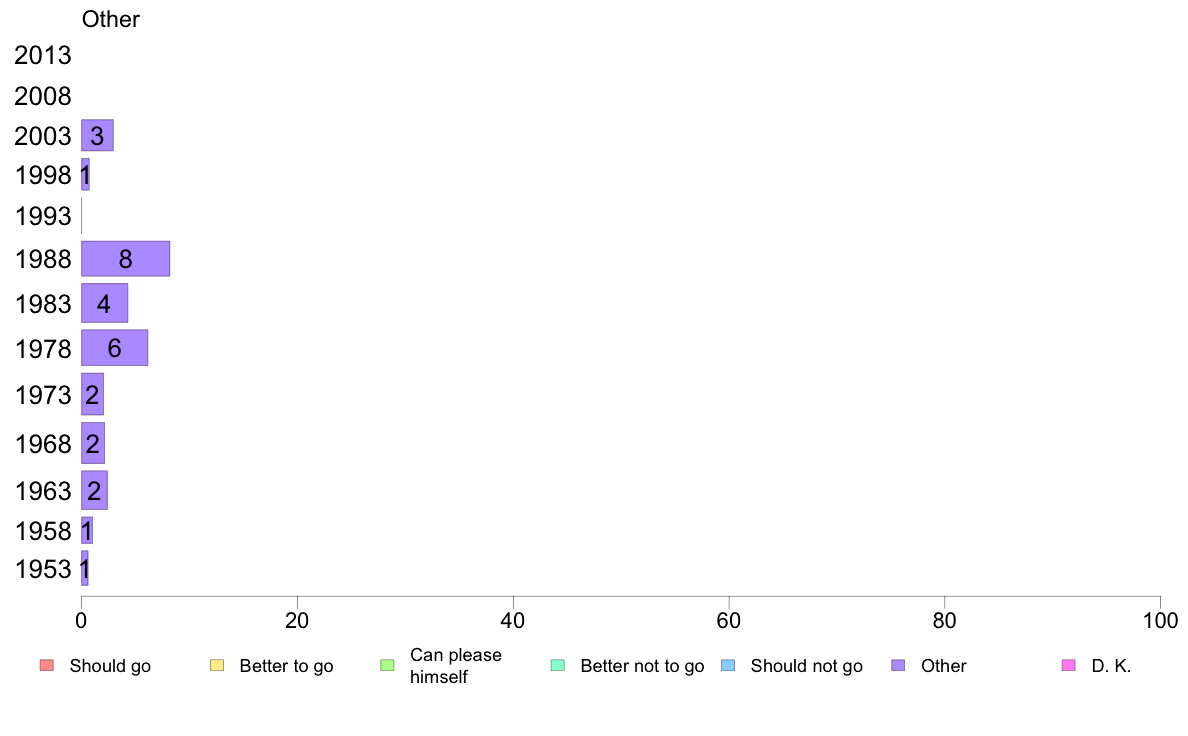Click the 40 tick on the x-axis

513,621
